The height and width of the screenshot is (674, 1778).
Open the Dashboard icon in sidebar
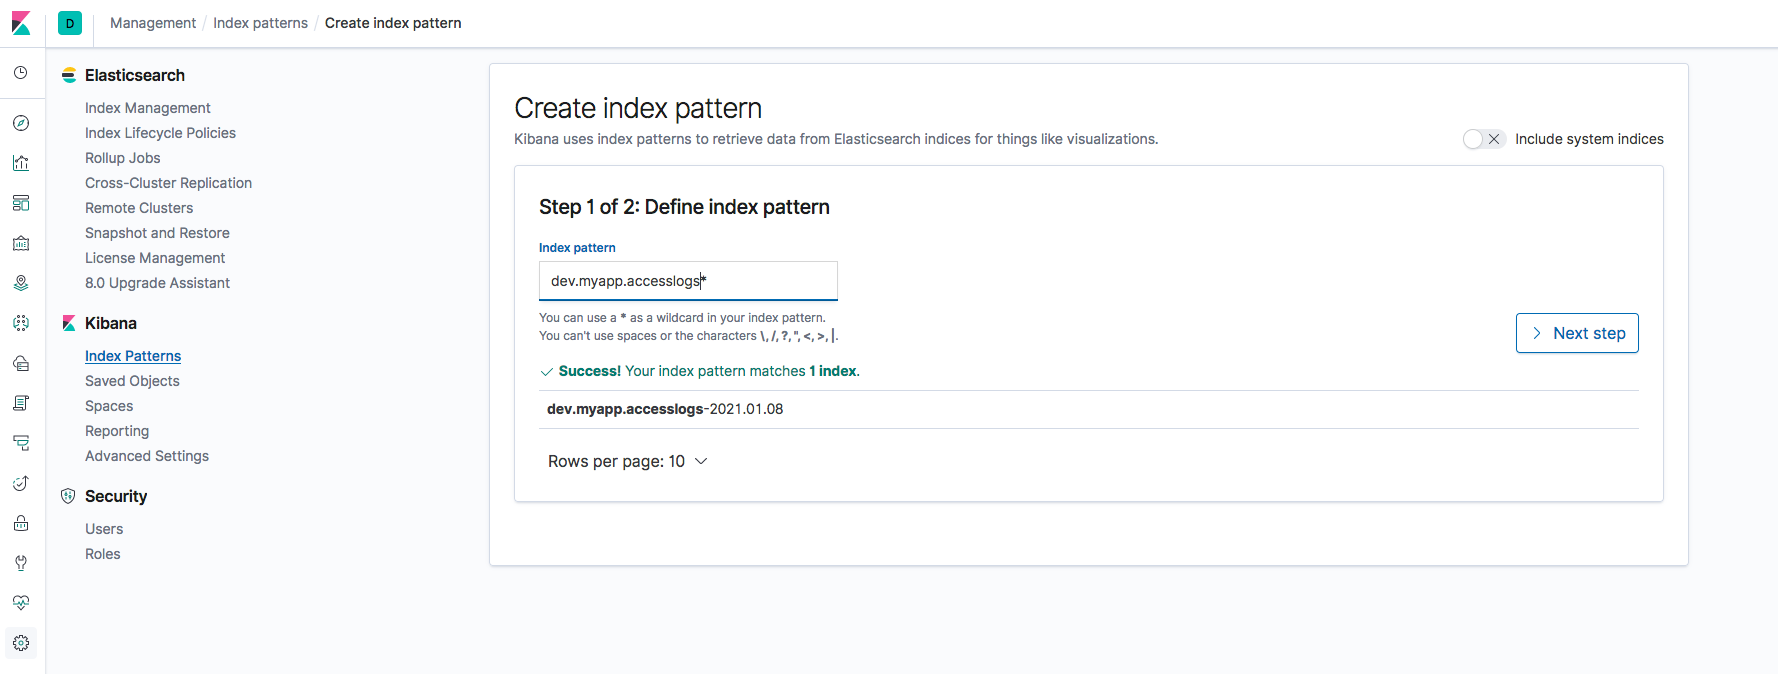(x=21, y=203)
